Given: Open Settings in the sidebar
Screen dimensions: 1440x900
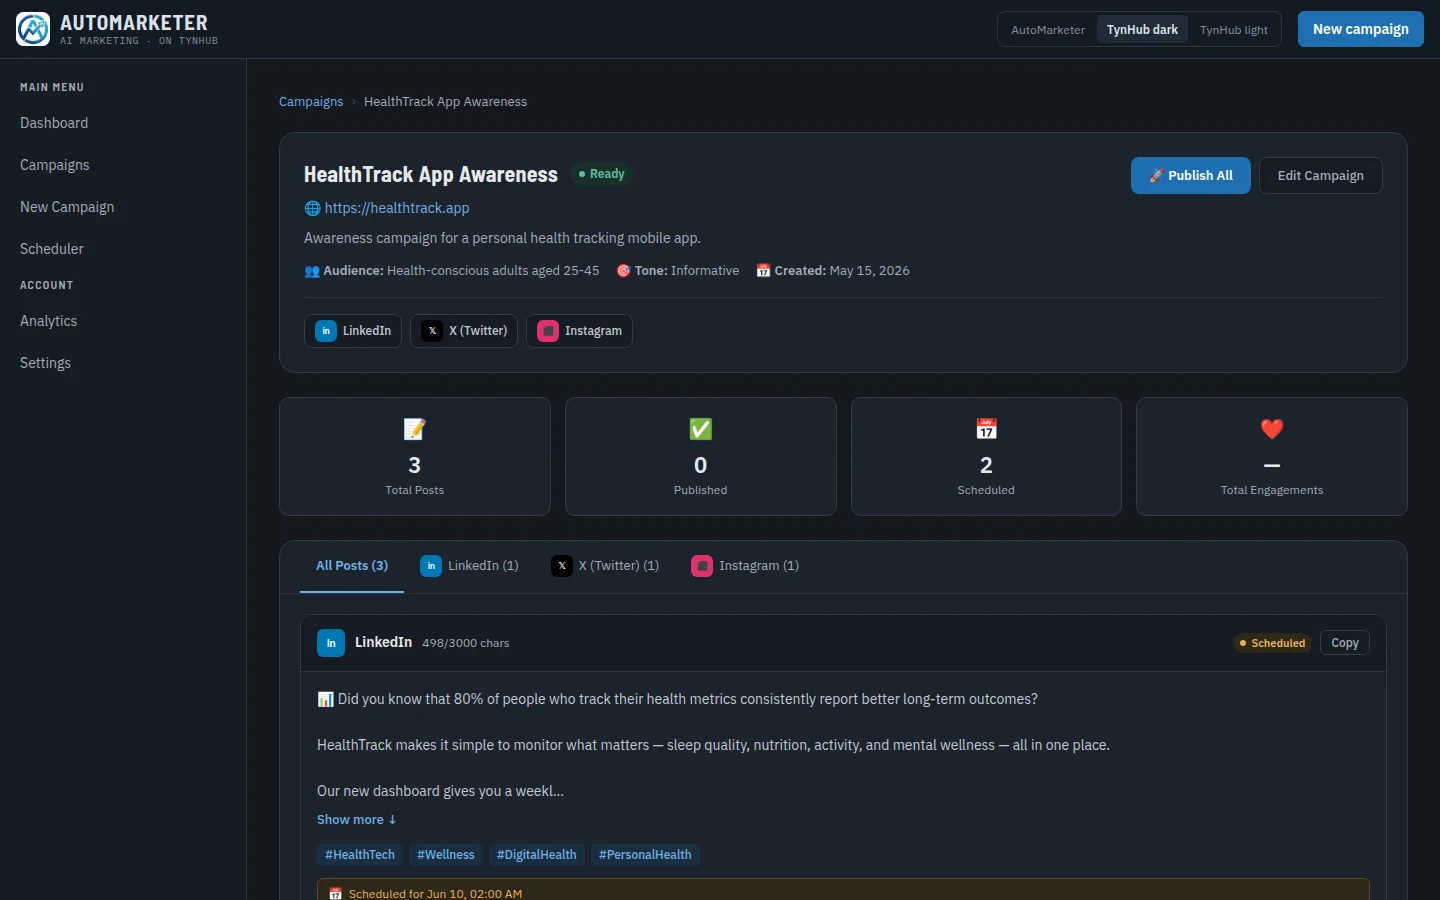Looking at the screenshot, I should tap(123, 363).
